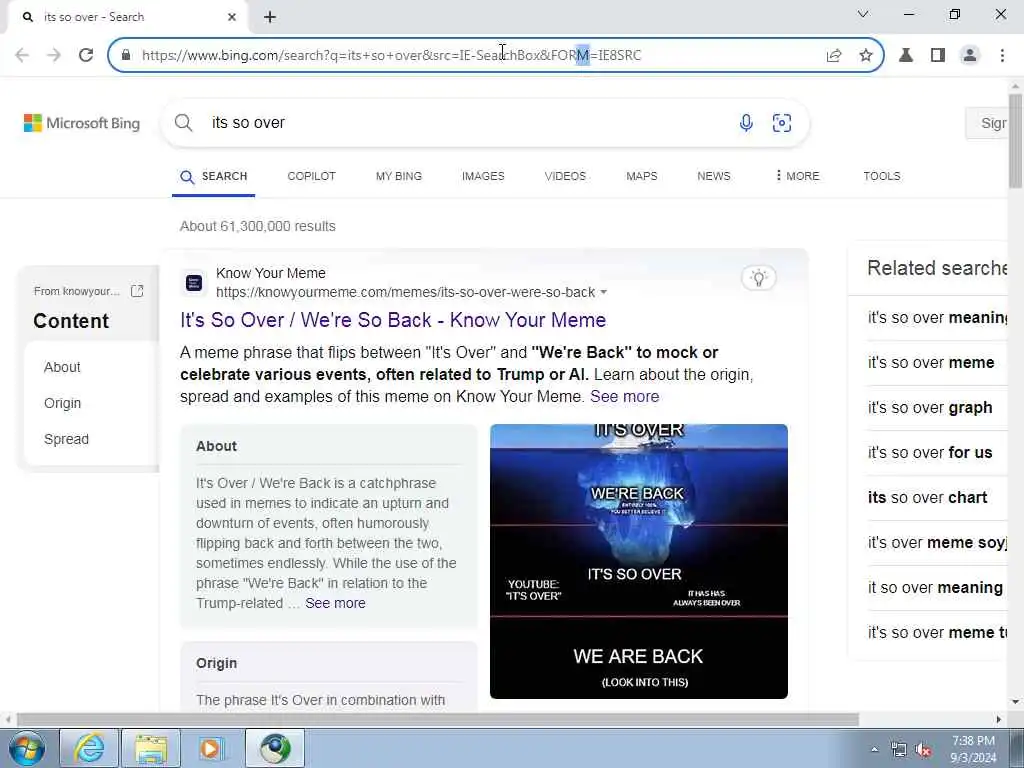Image resolution: width=1024 pixels, height=768 pixels.
Task: Open Chrome Labs flask icon
Action: click(906, 55)
